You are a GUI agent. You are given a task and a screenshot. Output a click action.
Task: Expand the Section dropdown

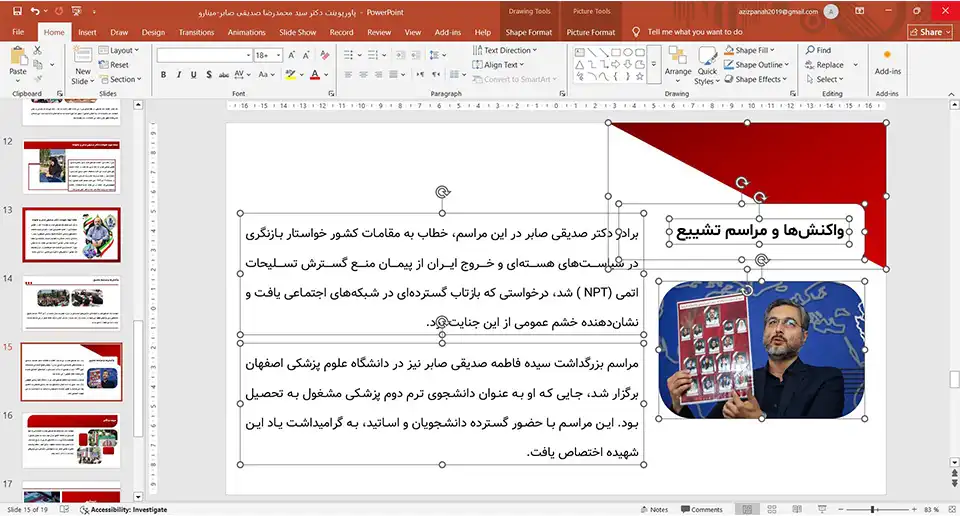[x=121, y=80]
